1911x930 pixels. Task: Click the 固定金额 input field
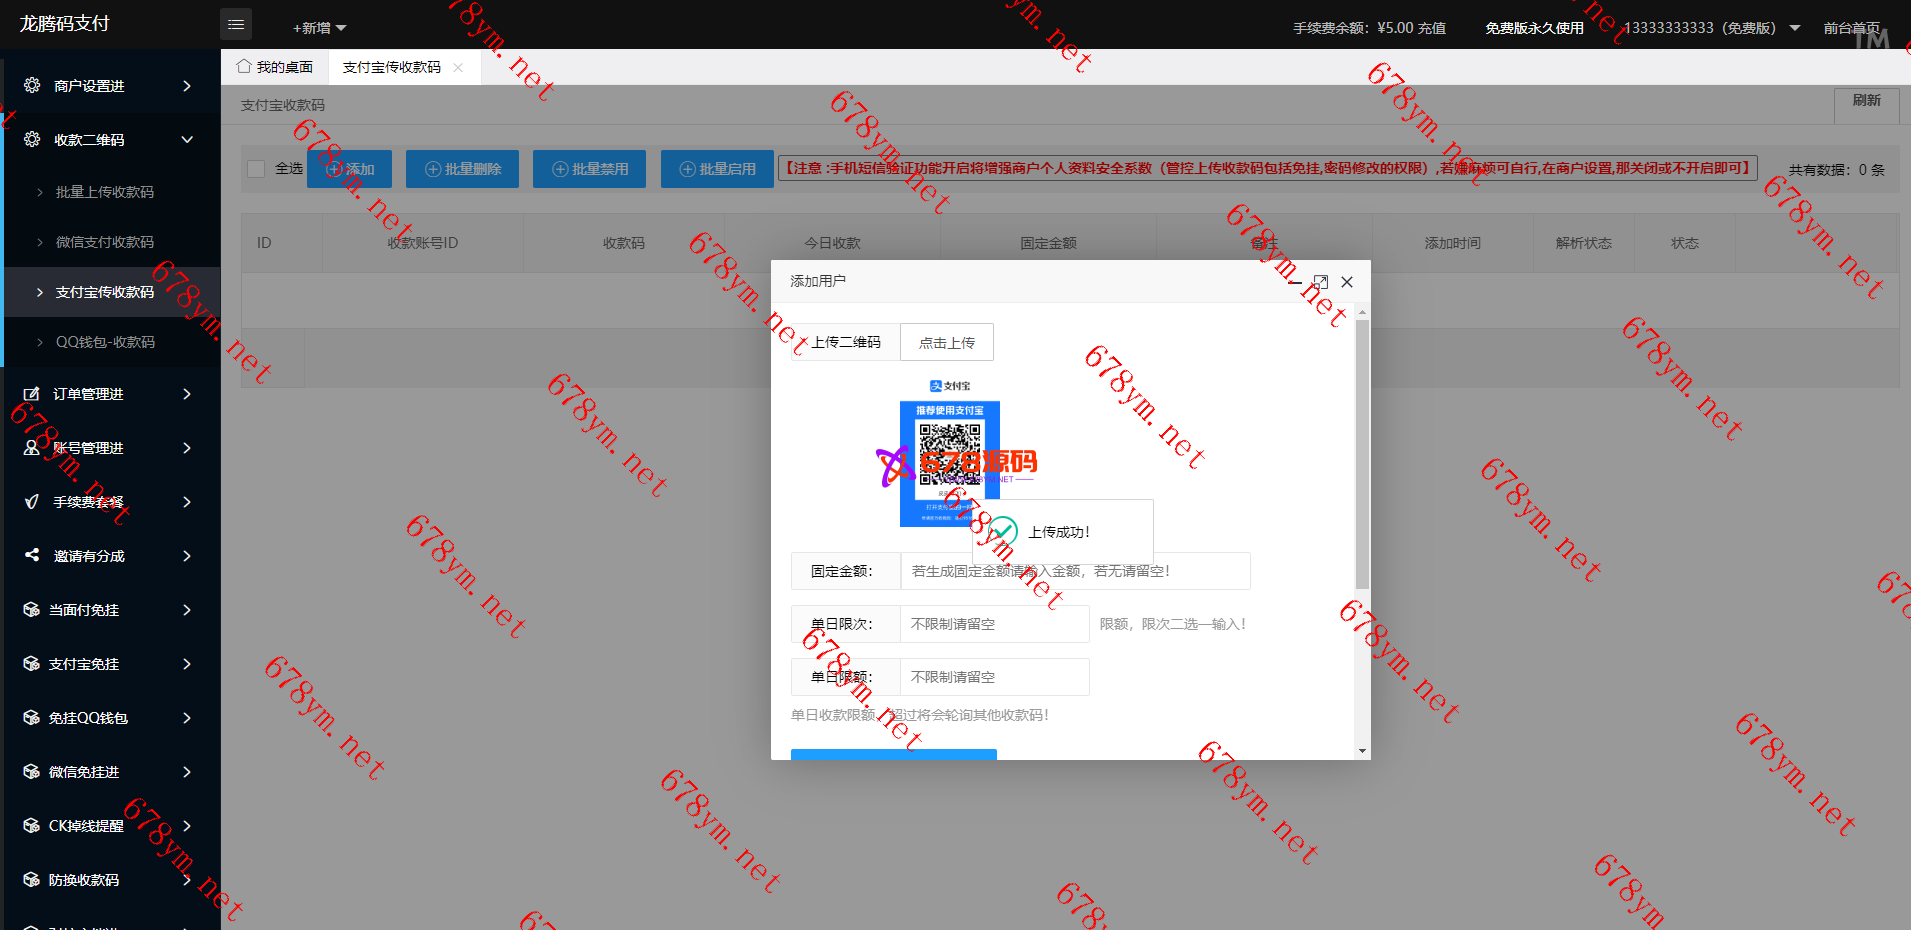coord(1074,571)
